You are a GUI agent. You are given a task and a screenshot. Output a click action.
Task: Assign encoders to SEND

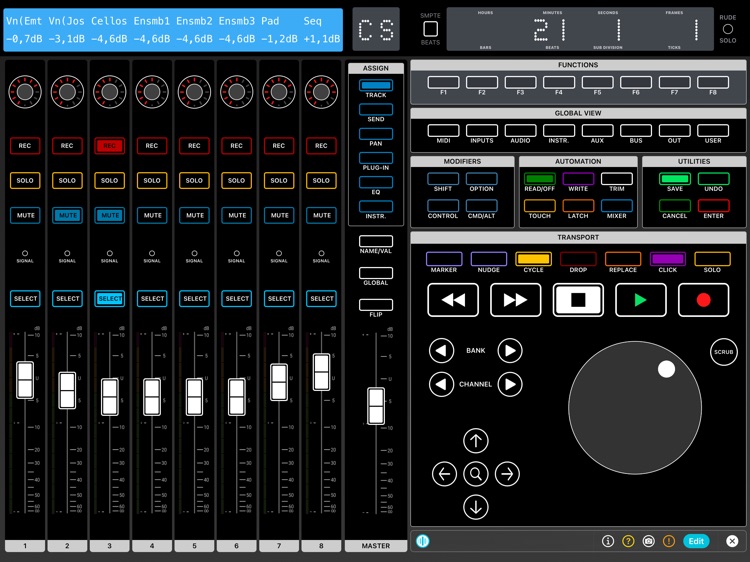[x=376, y=110]
